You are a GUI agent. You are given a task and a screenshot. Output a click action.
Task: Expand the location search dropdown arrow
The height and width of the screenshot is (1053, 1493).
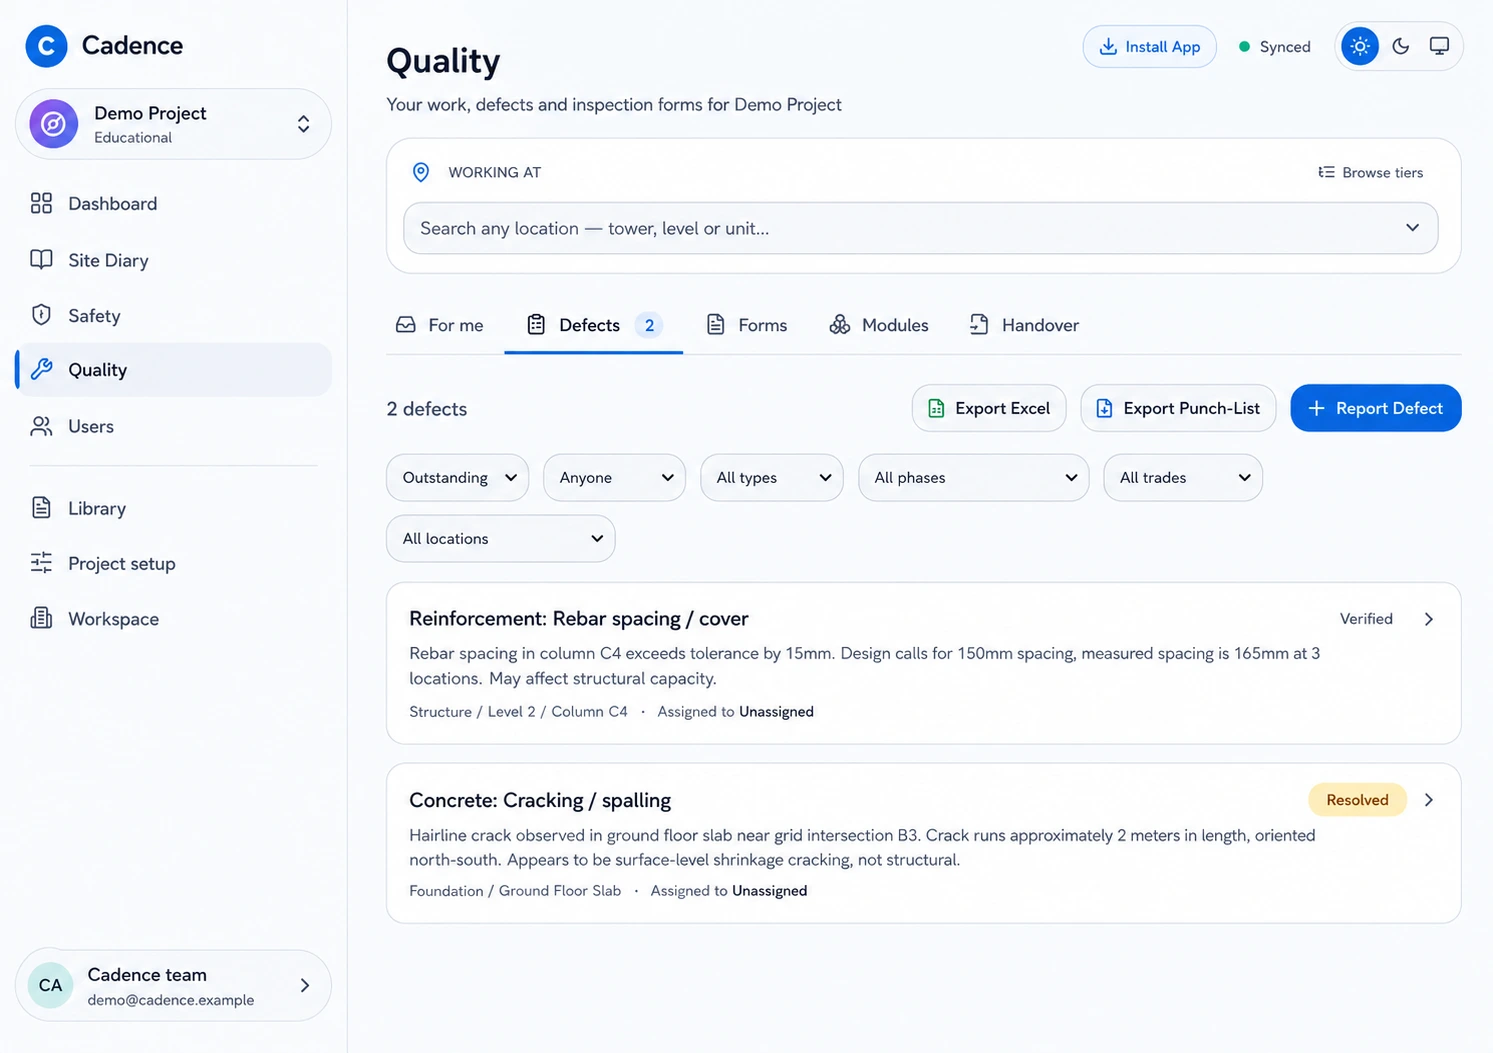point(1412,228)
